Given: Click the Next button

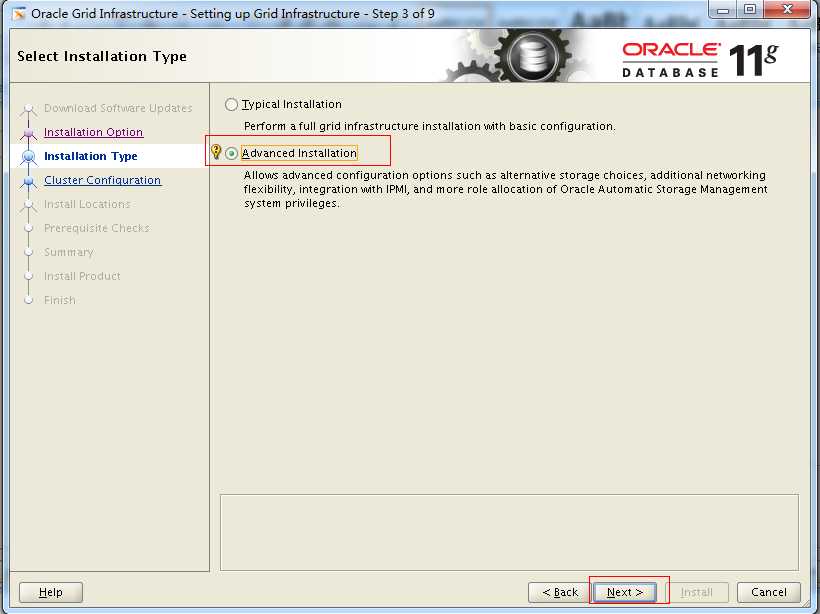Looking at the screenshot, I should [x=625, y=592].
